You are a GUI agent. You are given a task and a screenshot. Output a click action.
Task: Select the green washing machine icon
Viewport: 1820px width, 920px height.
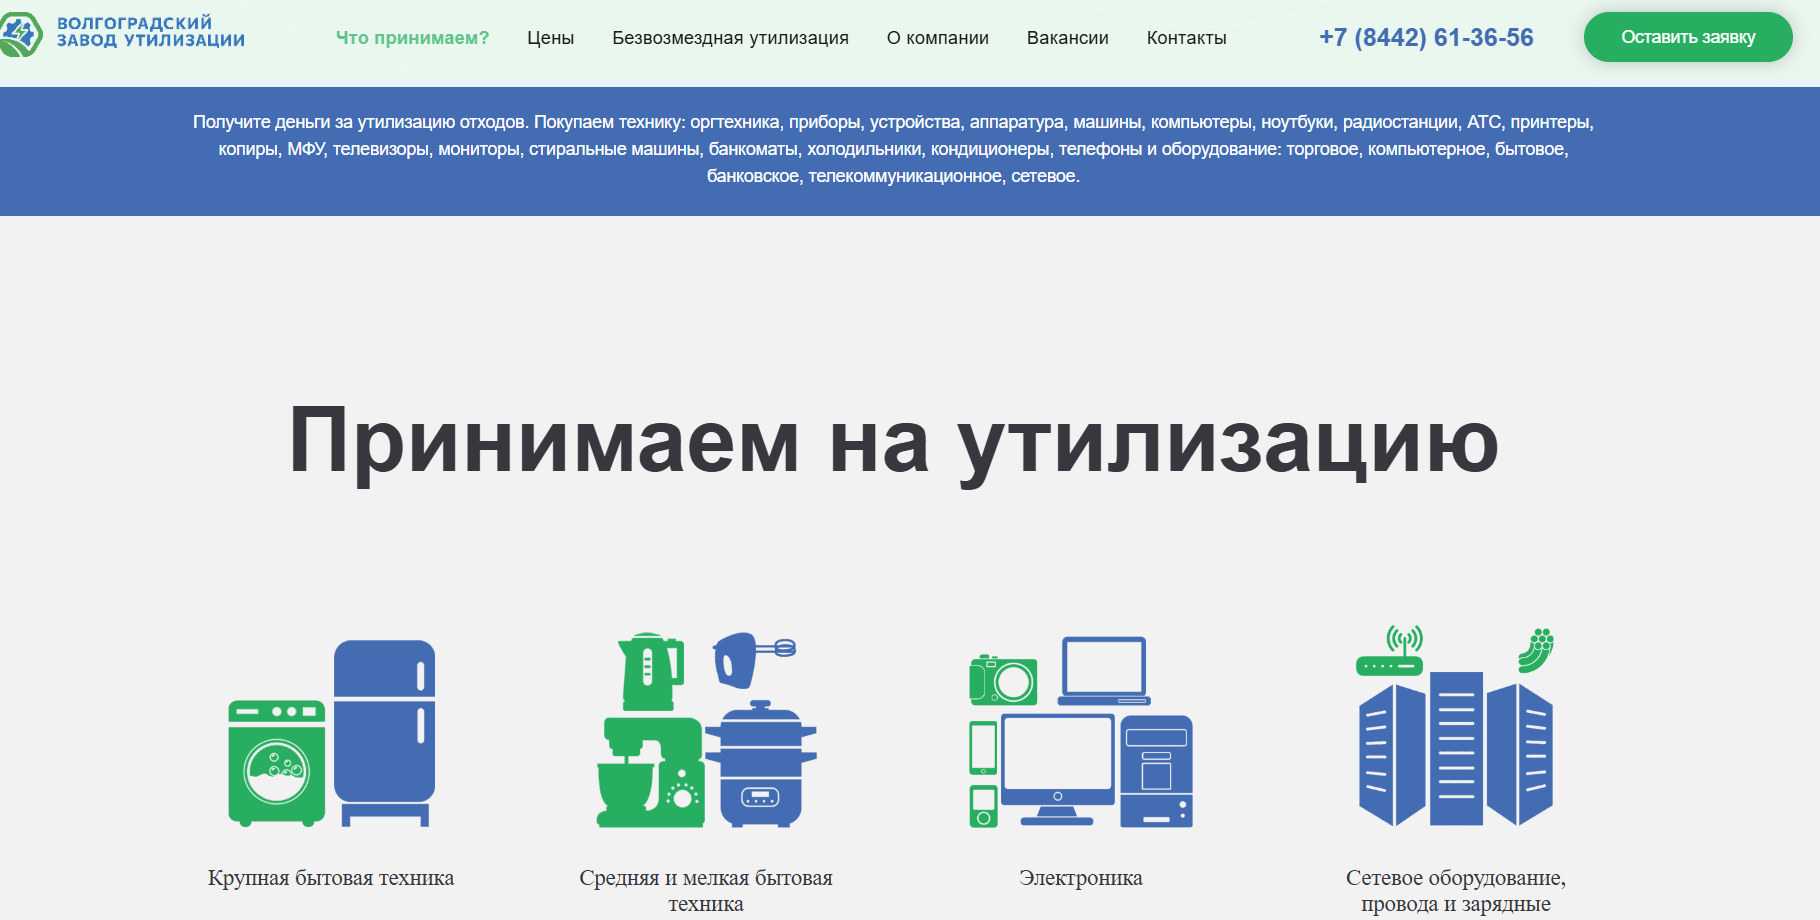point(277,764)
